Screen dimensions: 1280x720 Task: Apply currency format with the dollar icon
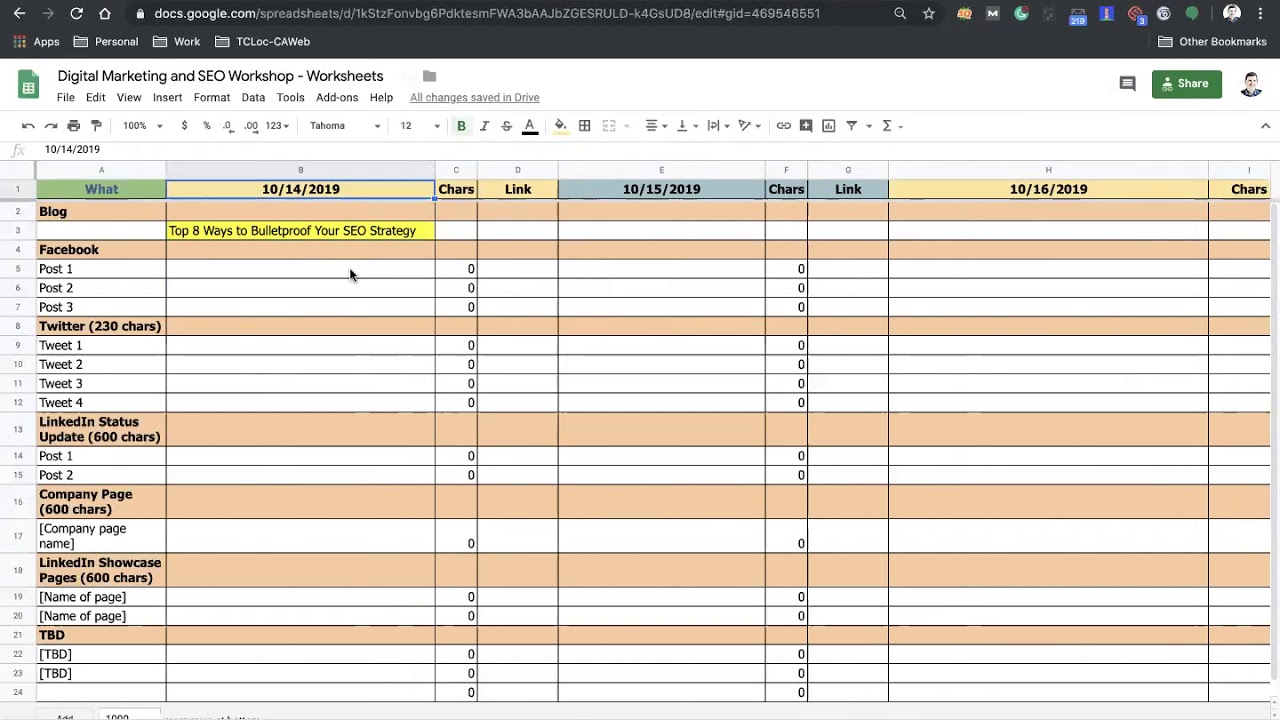[x=184, y=126]
